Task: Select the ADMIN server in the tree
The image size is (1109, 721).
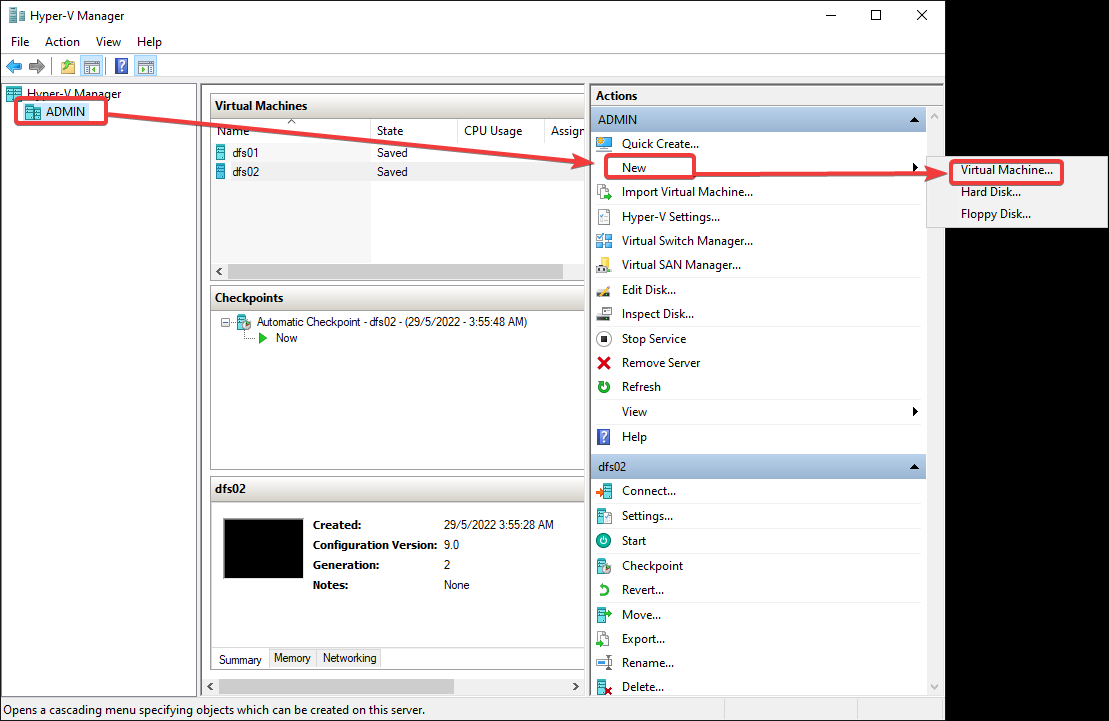Action: pos(65,112)
